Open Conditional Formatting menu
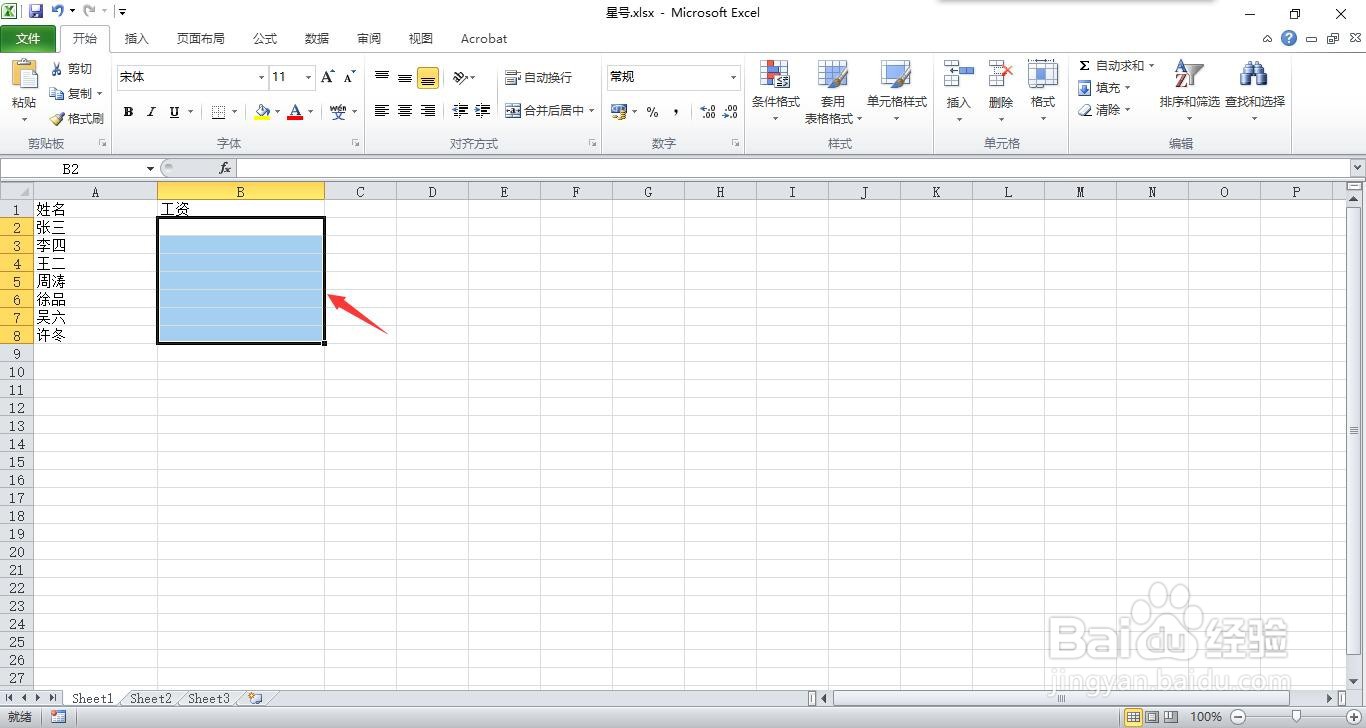 (776, 91)
